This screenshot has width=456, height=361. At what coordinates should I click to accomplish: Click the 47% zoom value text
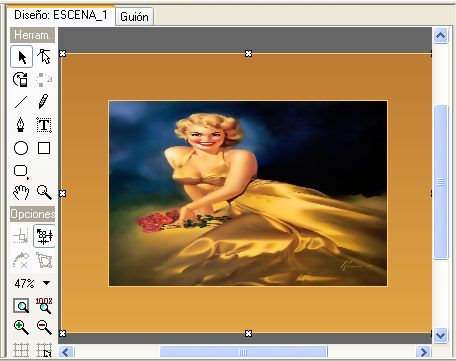(24, 284)
